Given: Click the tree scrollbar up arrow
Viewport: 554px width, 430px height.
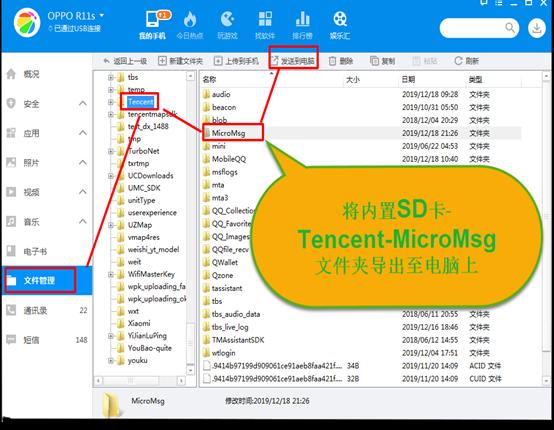Looking at the screenshot, I should pyautogui.click(x=190, y=76).
